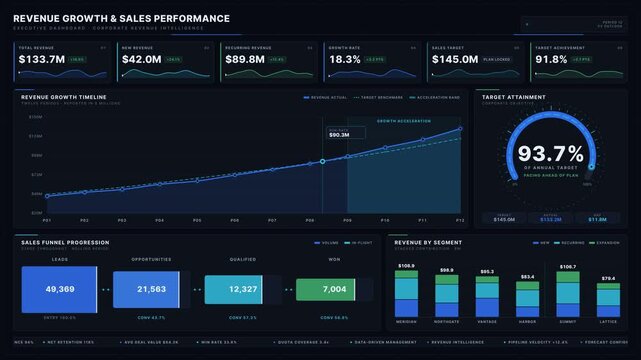Toggle the Expansion legend in Revenue by Segment
The width and height of the screenshot is (641, 360).
coord(604,243)
